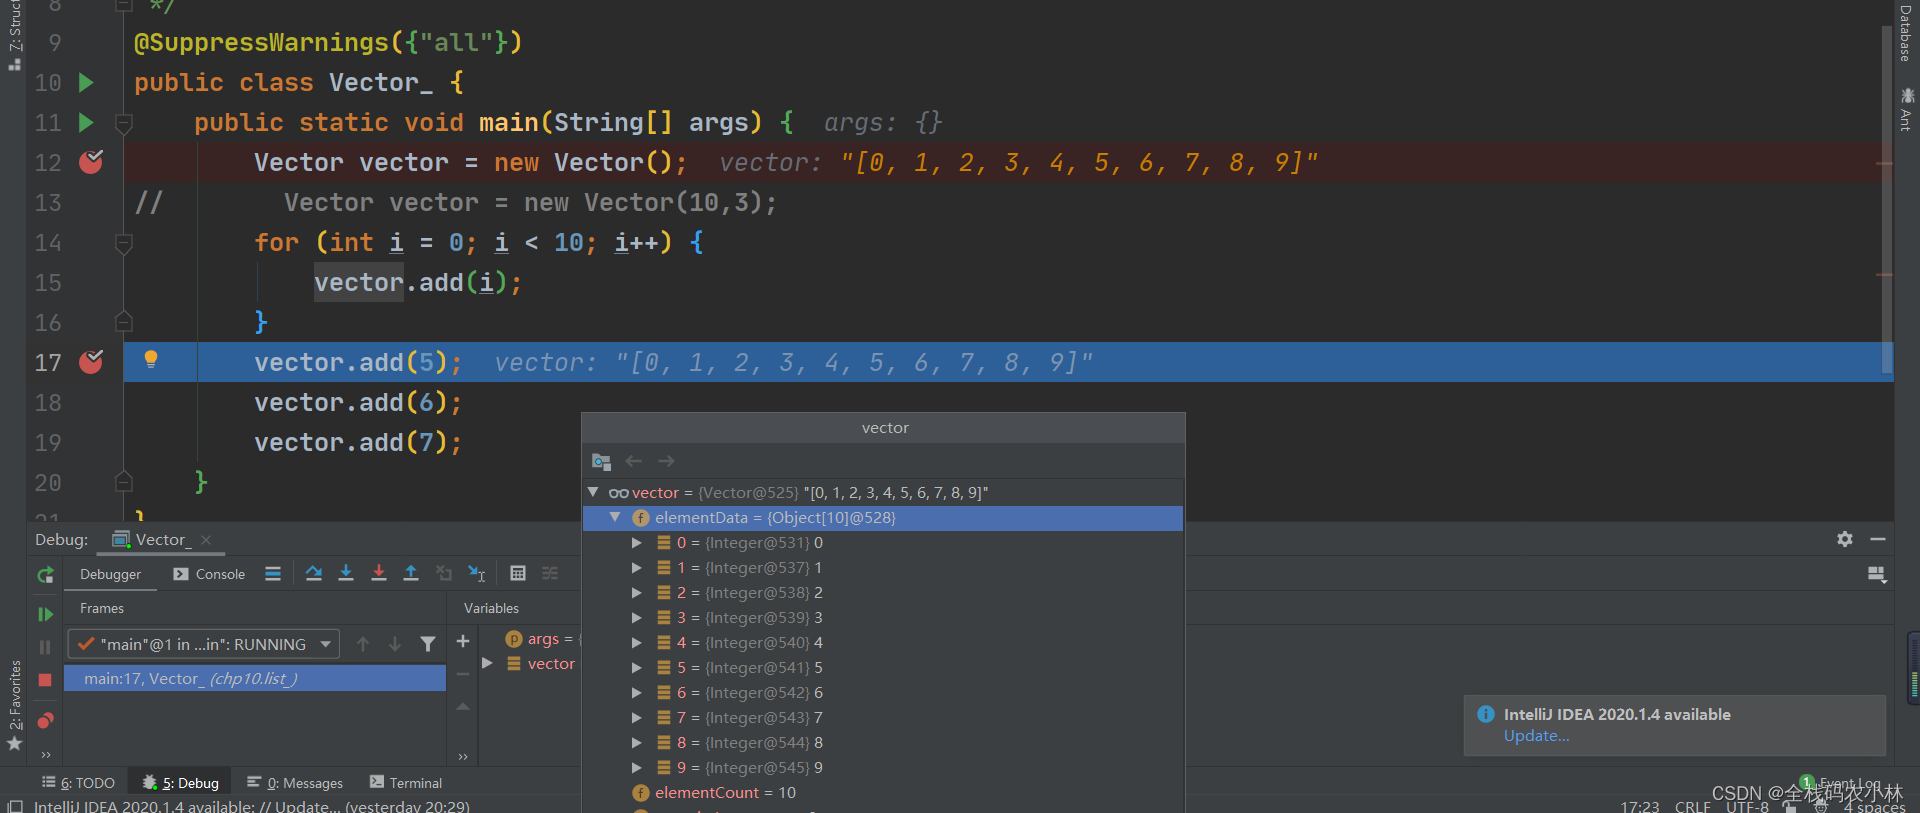Image resolution: width=1920 pixels, height=813 pixels.
Task: Toggle breakpoint on line 17
Action: point(91,362)
